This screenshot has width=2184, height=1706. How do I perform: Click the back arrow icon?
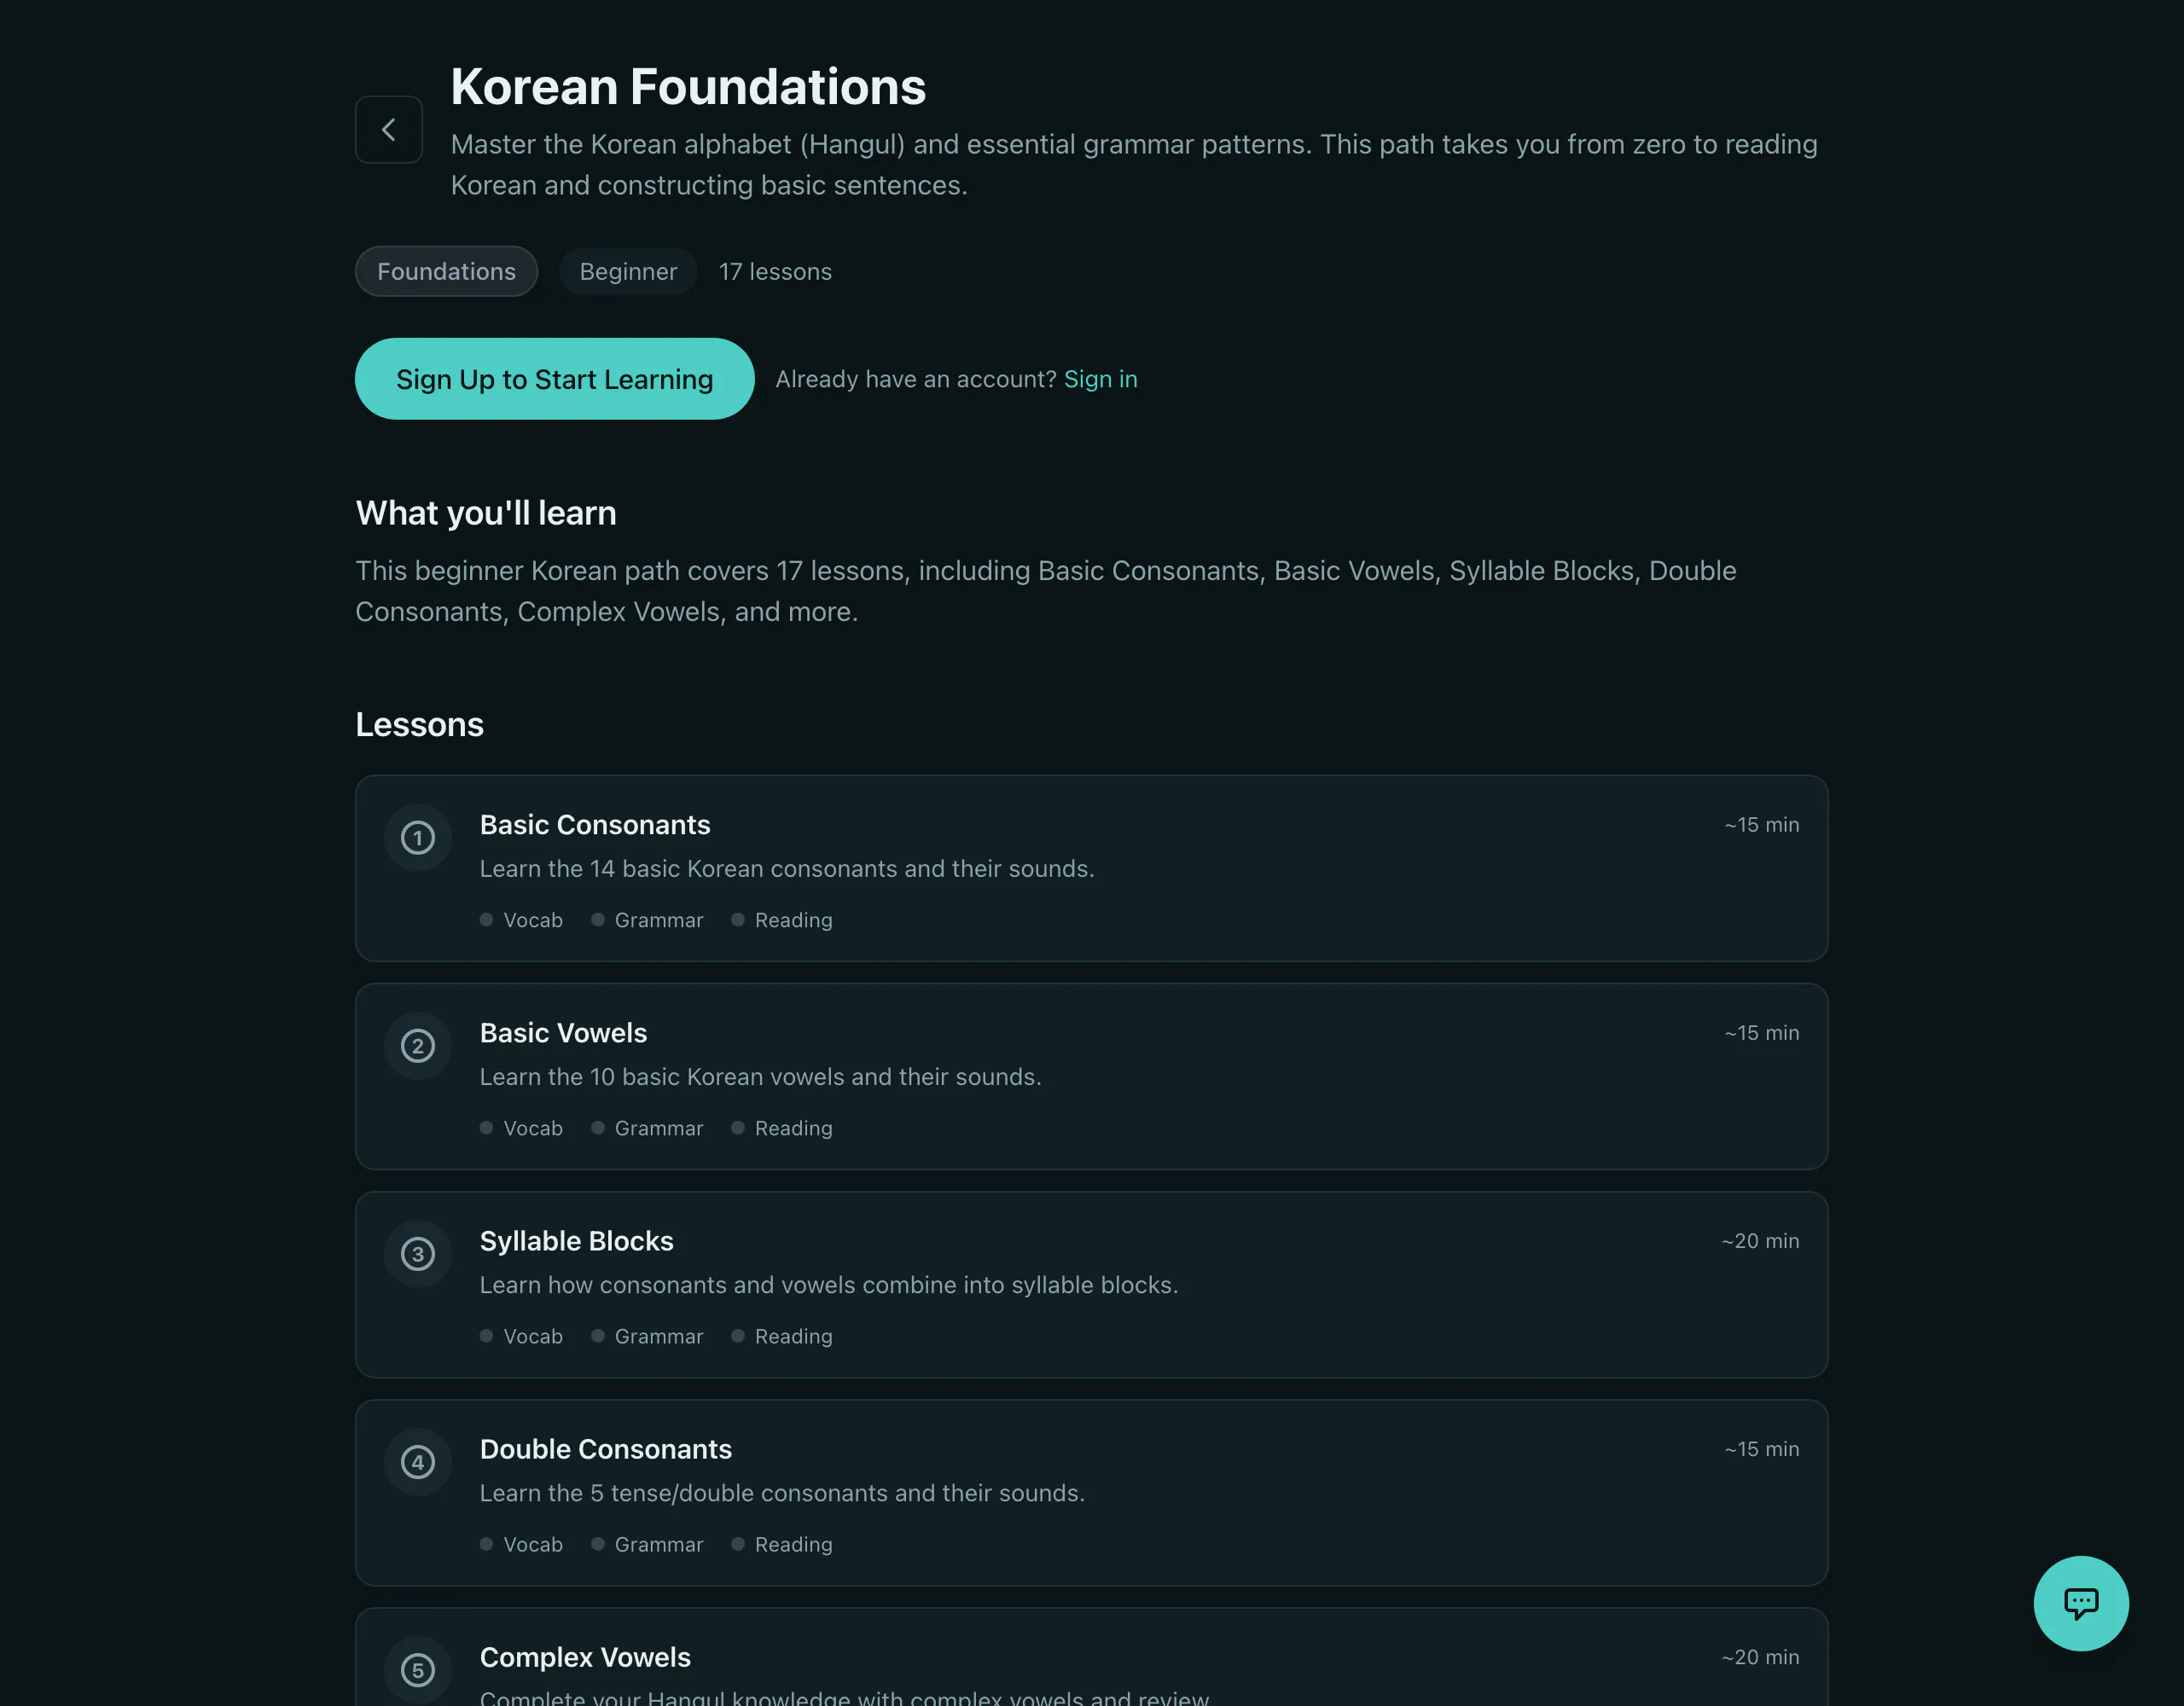388,129
